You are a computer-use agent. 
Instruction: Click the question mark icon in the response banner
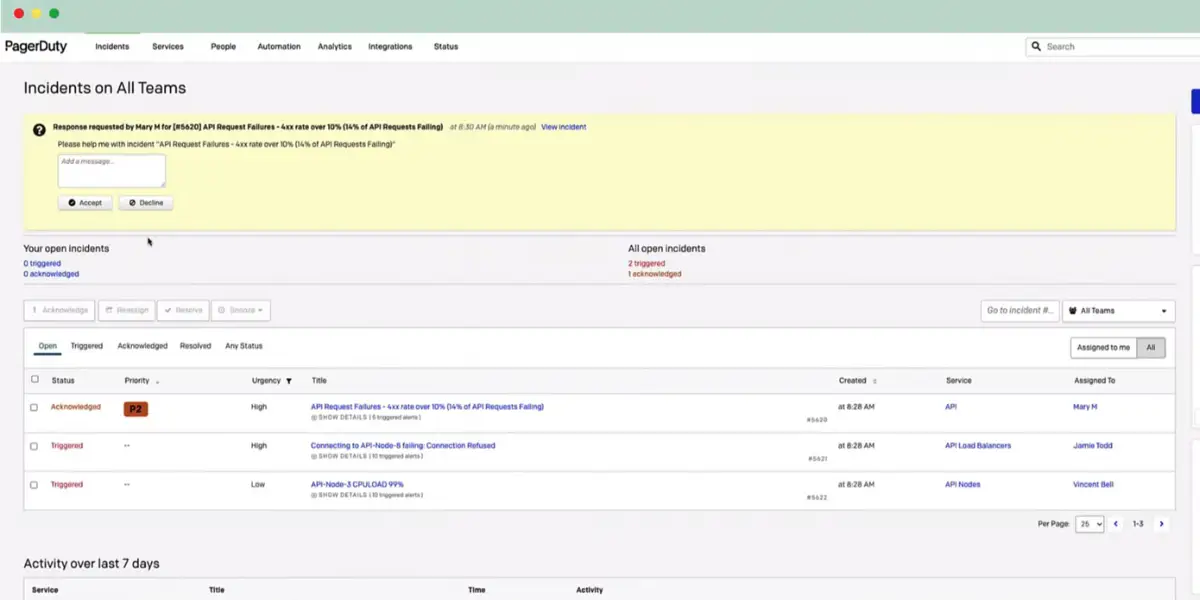coord(39,130)
